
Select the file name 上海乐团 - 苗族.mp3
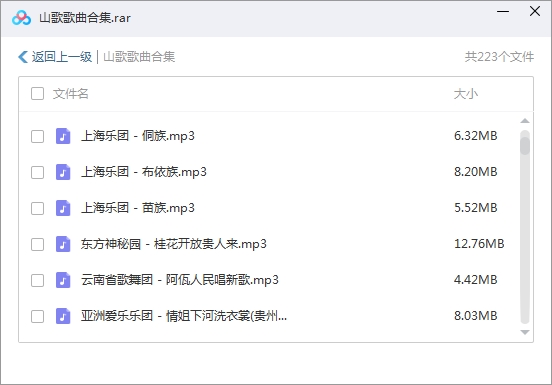point(138,208)
